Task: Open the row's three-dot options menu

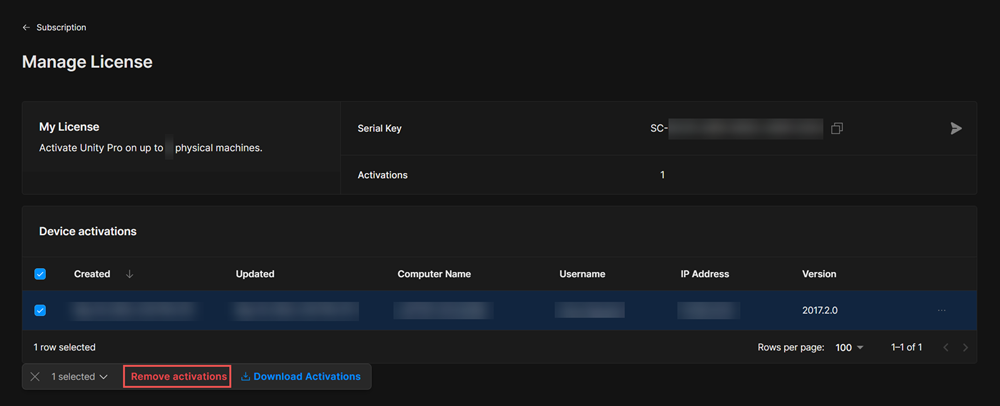Action: tap(942, 310)
